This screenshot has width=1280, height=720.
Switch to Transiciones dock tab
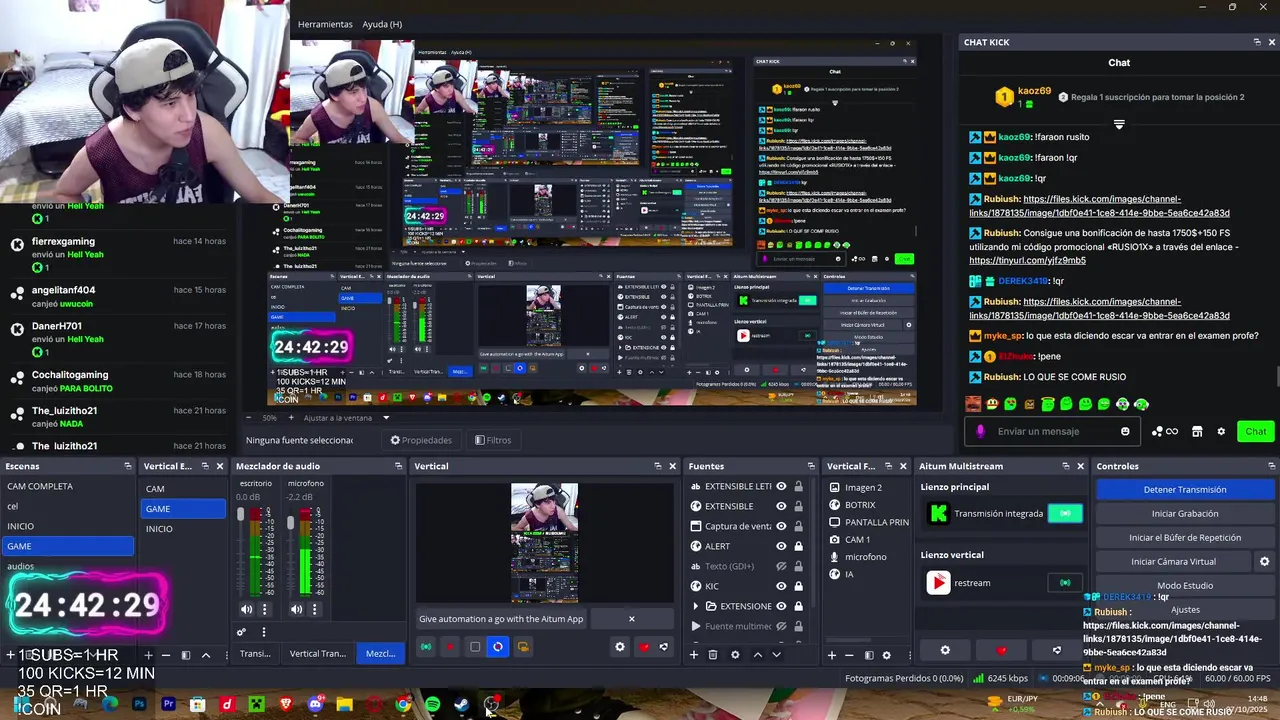256,654
